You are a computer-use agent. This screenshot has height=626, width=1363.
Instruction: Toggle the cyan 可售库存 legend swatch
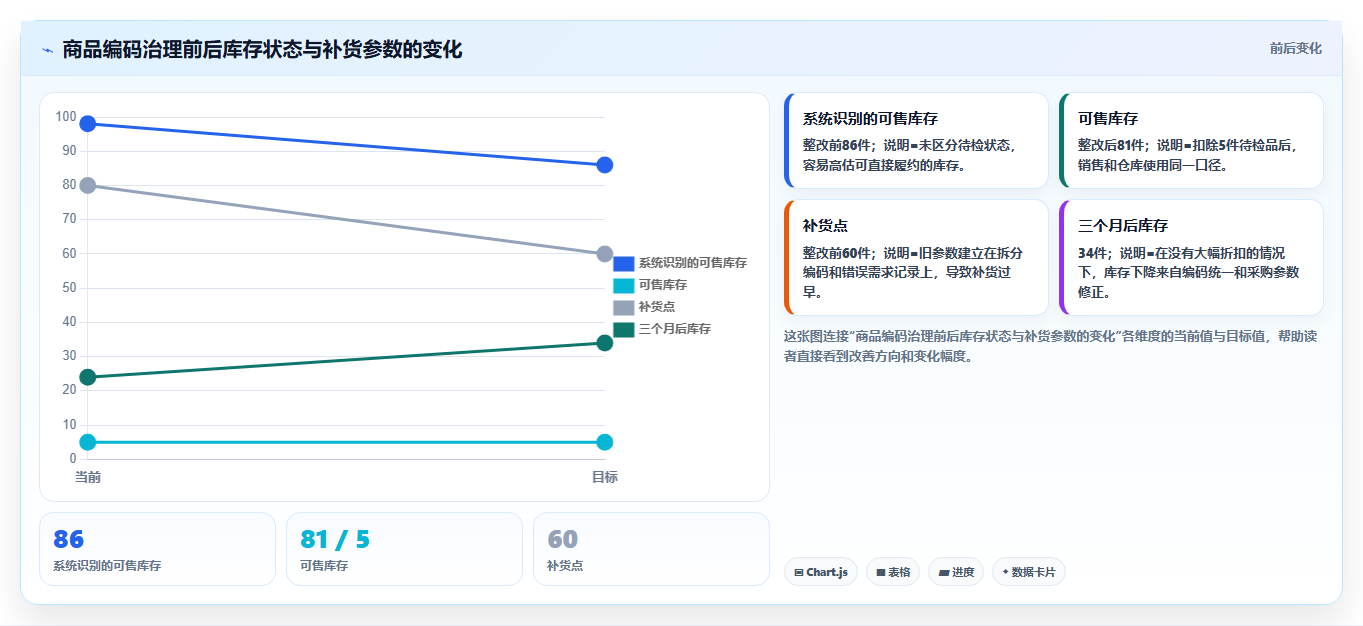point(623,285)
